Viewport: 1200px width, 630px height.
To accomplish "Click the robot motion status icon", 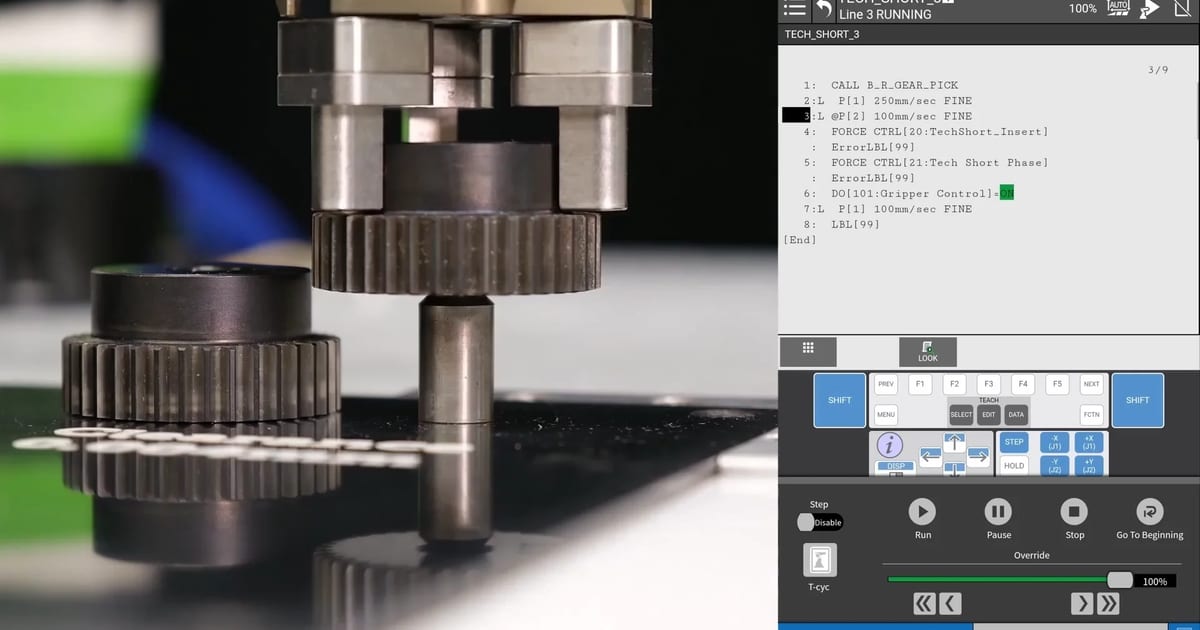I will (1150, 8).
